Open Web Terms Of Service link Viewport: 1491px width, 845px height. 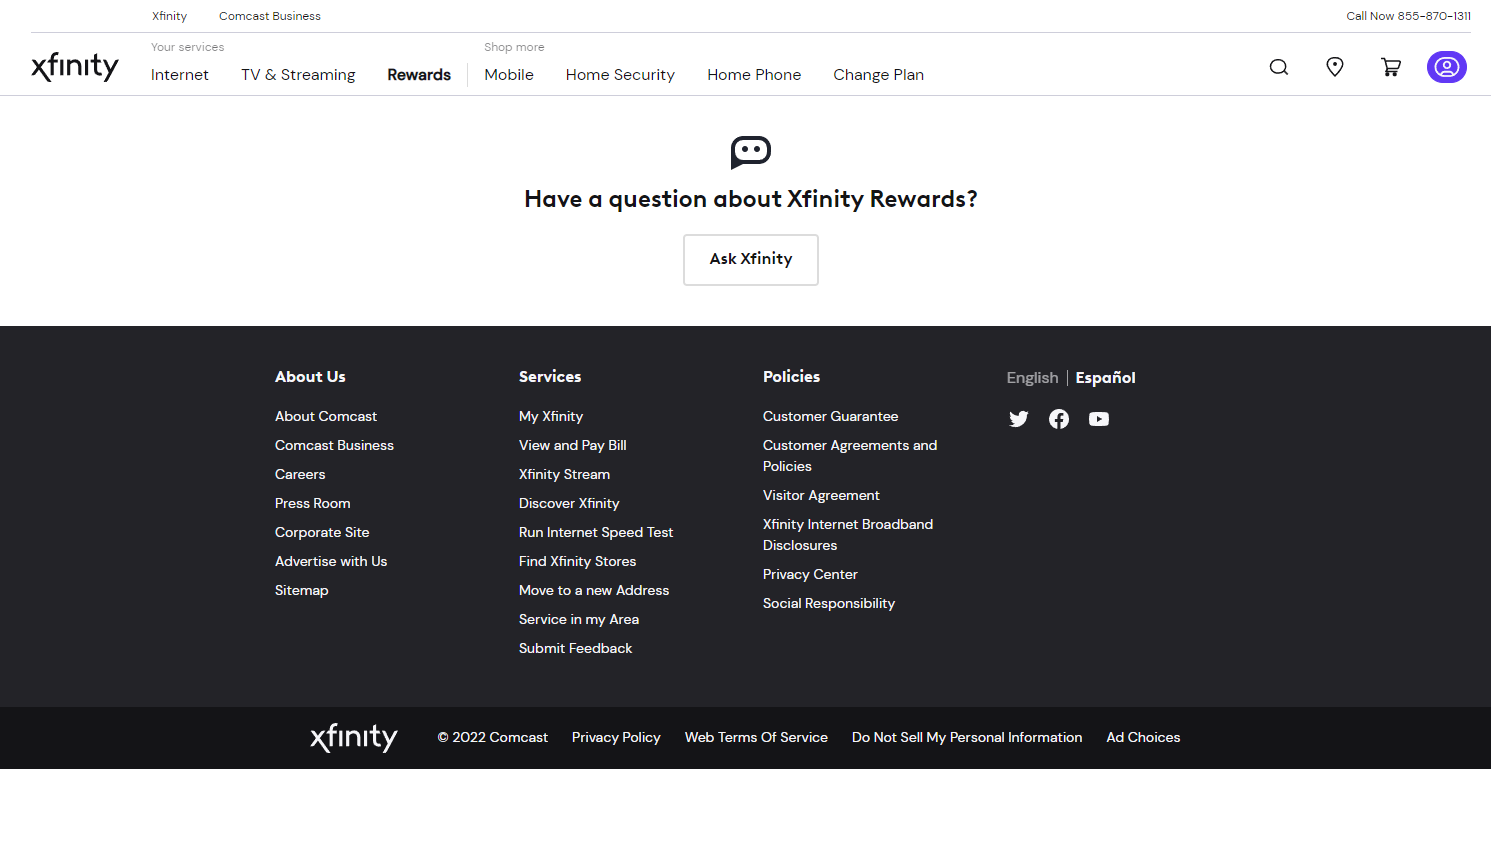(x=756, y=738)
